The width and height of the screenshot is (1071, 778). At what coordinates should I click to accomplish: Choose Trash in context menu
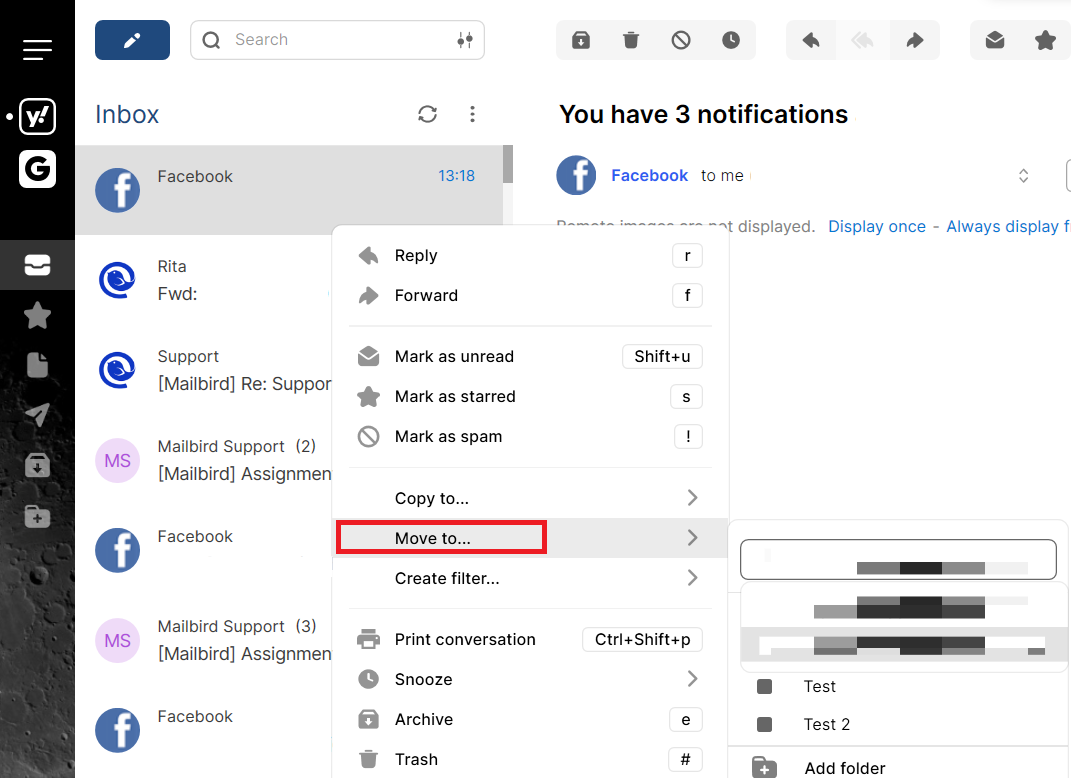tap(530, 759)
